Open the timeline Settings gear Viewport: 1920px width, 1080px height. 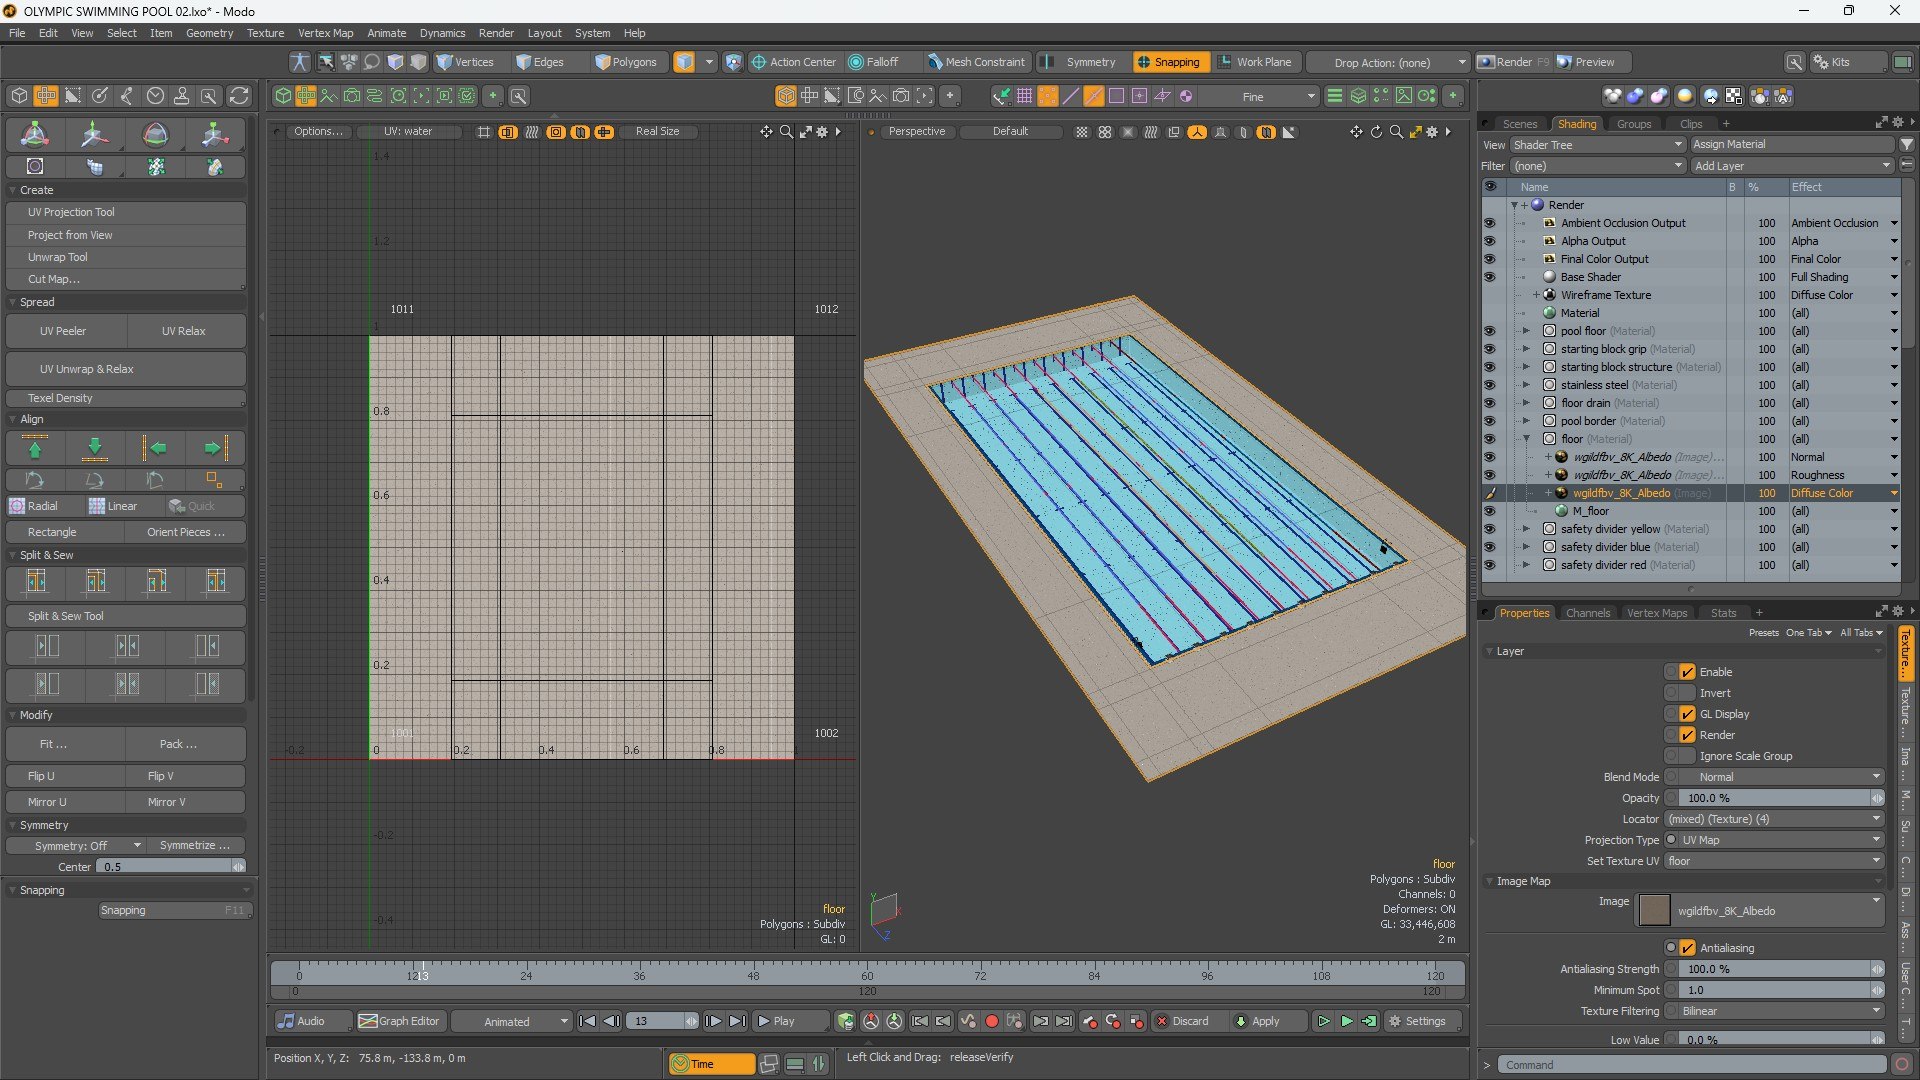(x=1417, y=1021)
